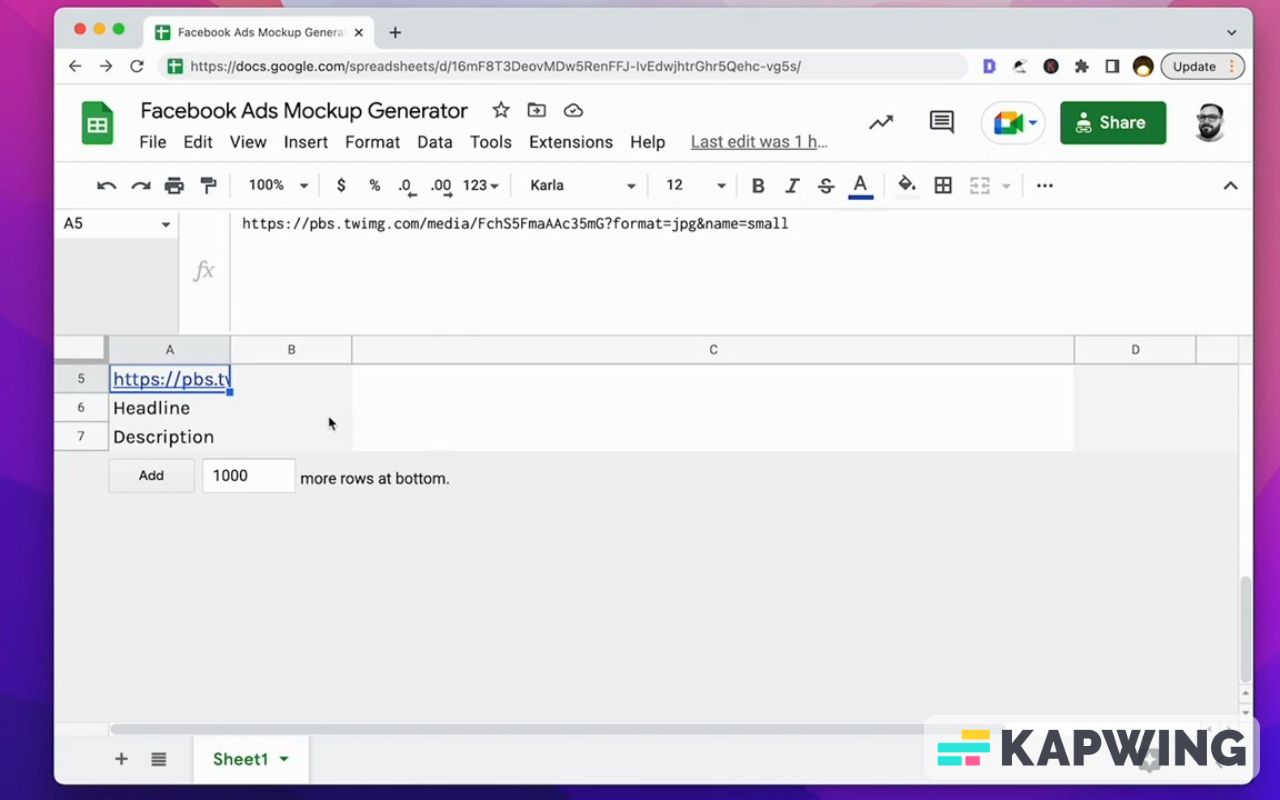Open the browser Extensions puzzle icon
The width and height of the screenshot is (1280, 800).
click(x=1081, y=67)
